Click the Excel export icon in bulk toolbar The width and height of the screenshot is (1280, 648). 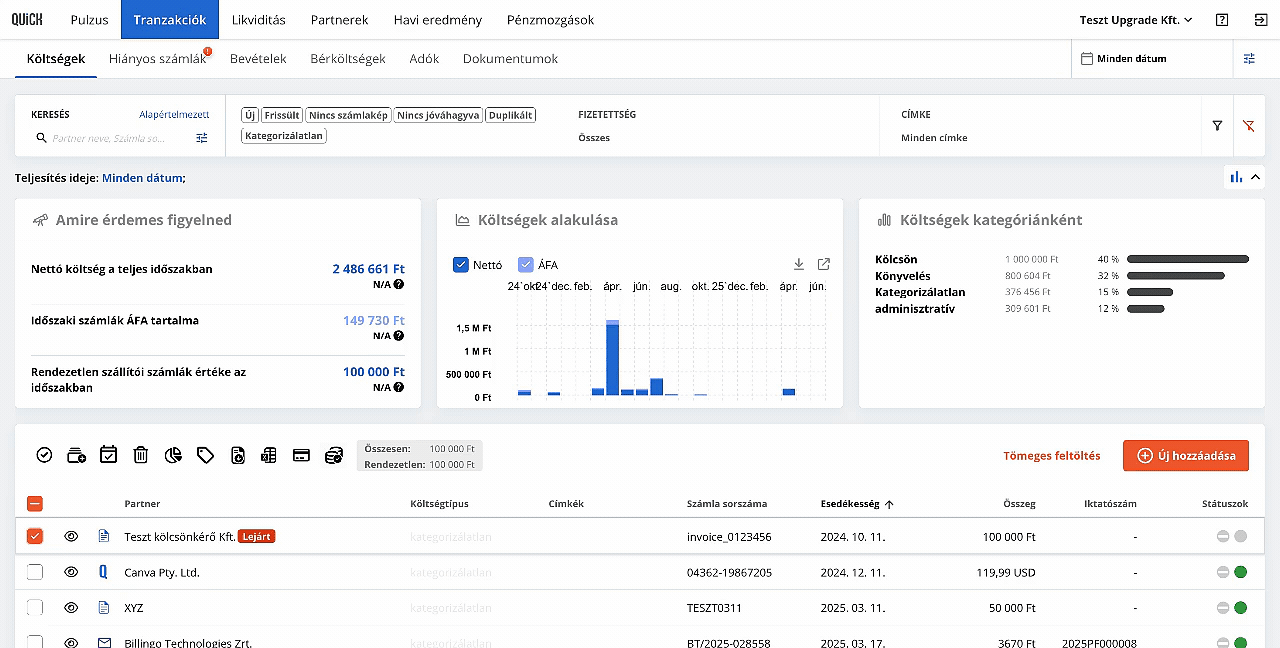coord(268,455)
